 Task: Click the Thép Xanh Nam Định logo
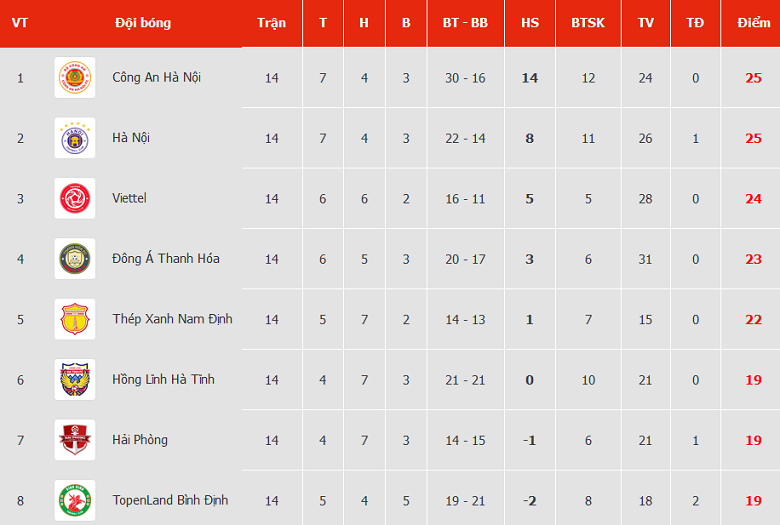(x=75, y=320)
